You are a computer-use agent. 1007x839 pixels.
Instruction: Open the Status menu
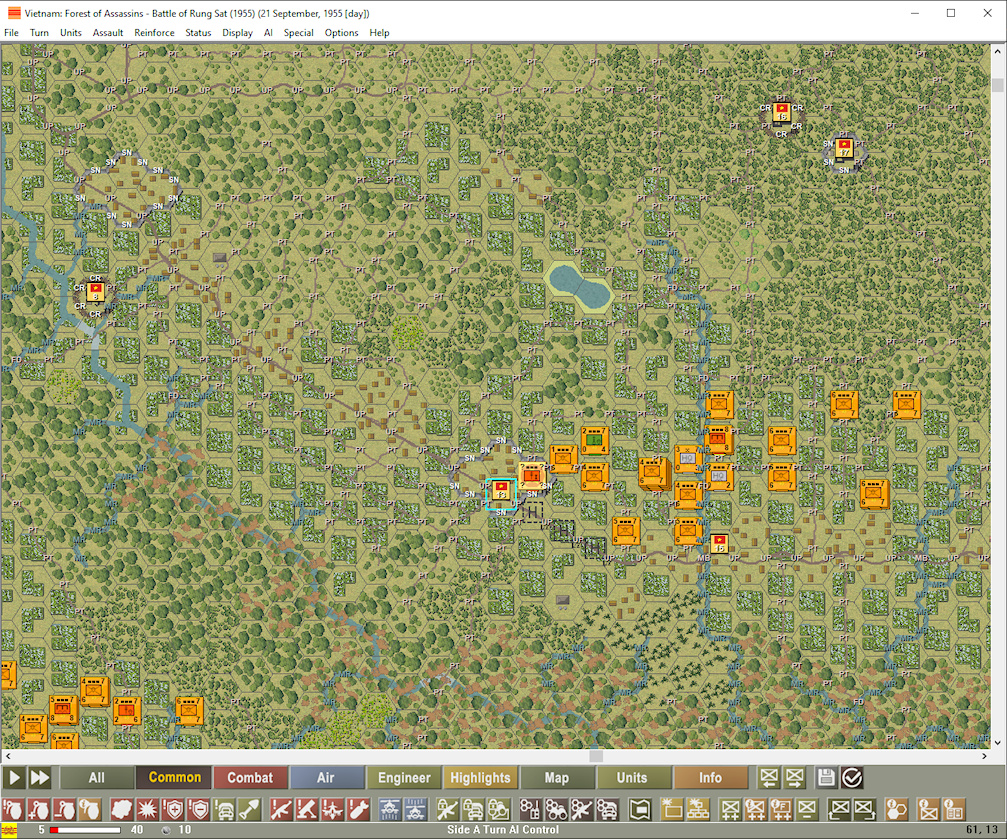click(x=198, y=33)
